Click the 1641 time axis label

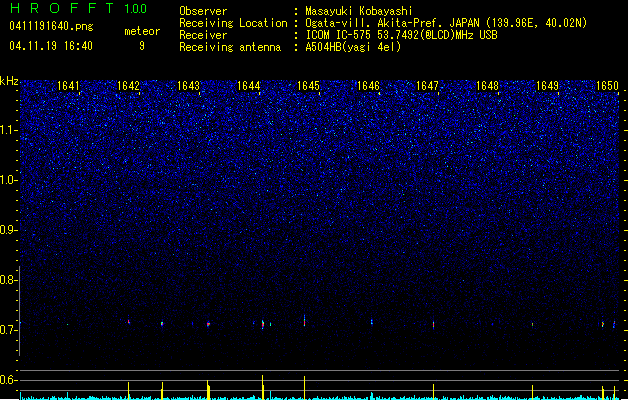(69, 86)
